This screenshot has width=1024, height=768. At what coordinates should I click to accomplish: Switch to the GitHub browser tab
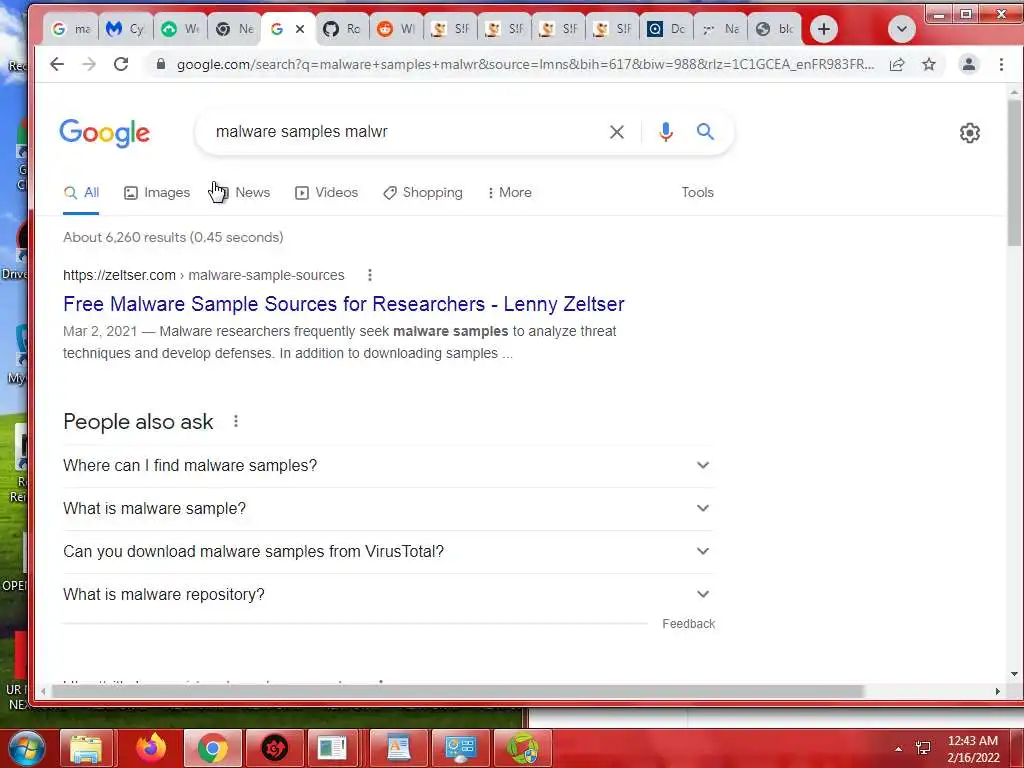pyautogui.click(x=342, y=29)
